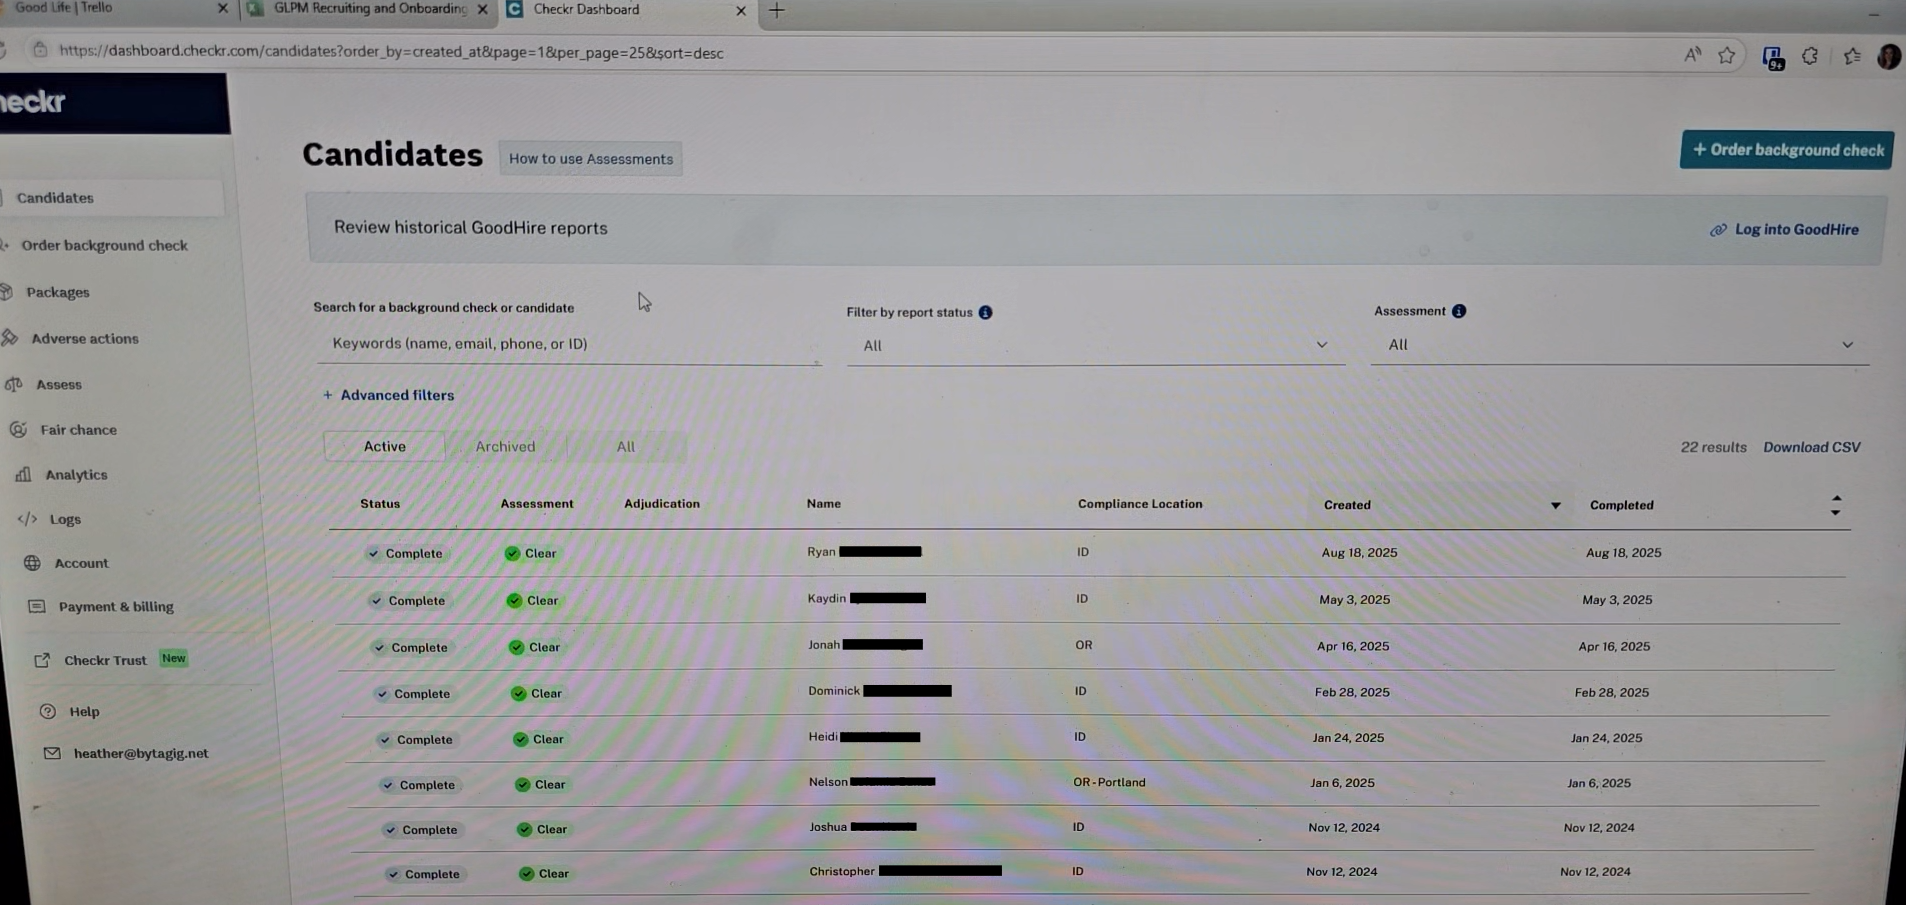Click green Clear check icon for Ryan
Viewport: 1906px width, 905px height.
pos(512,553)
